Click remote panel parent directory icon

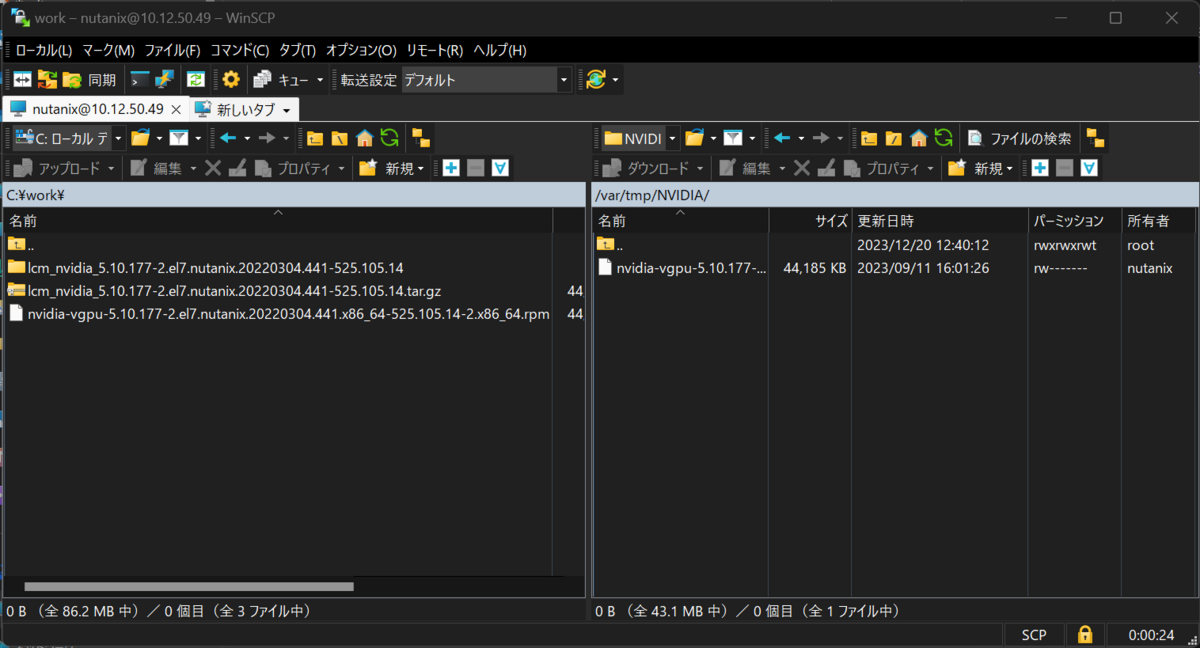869,138
